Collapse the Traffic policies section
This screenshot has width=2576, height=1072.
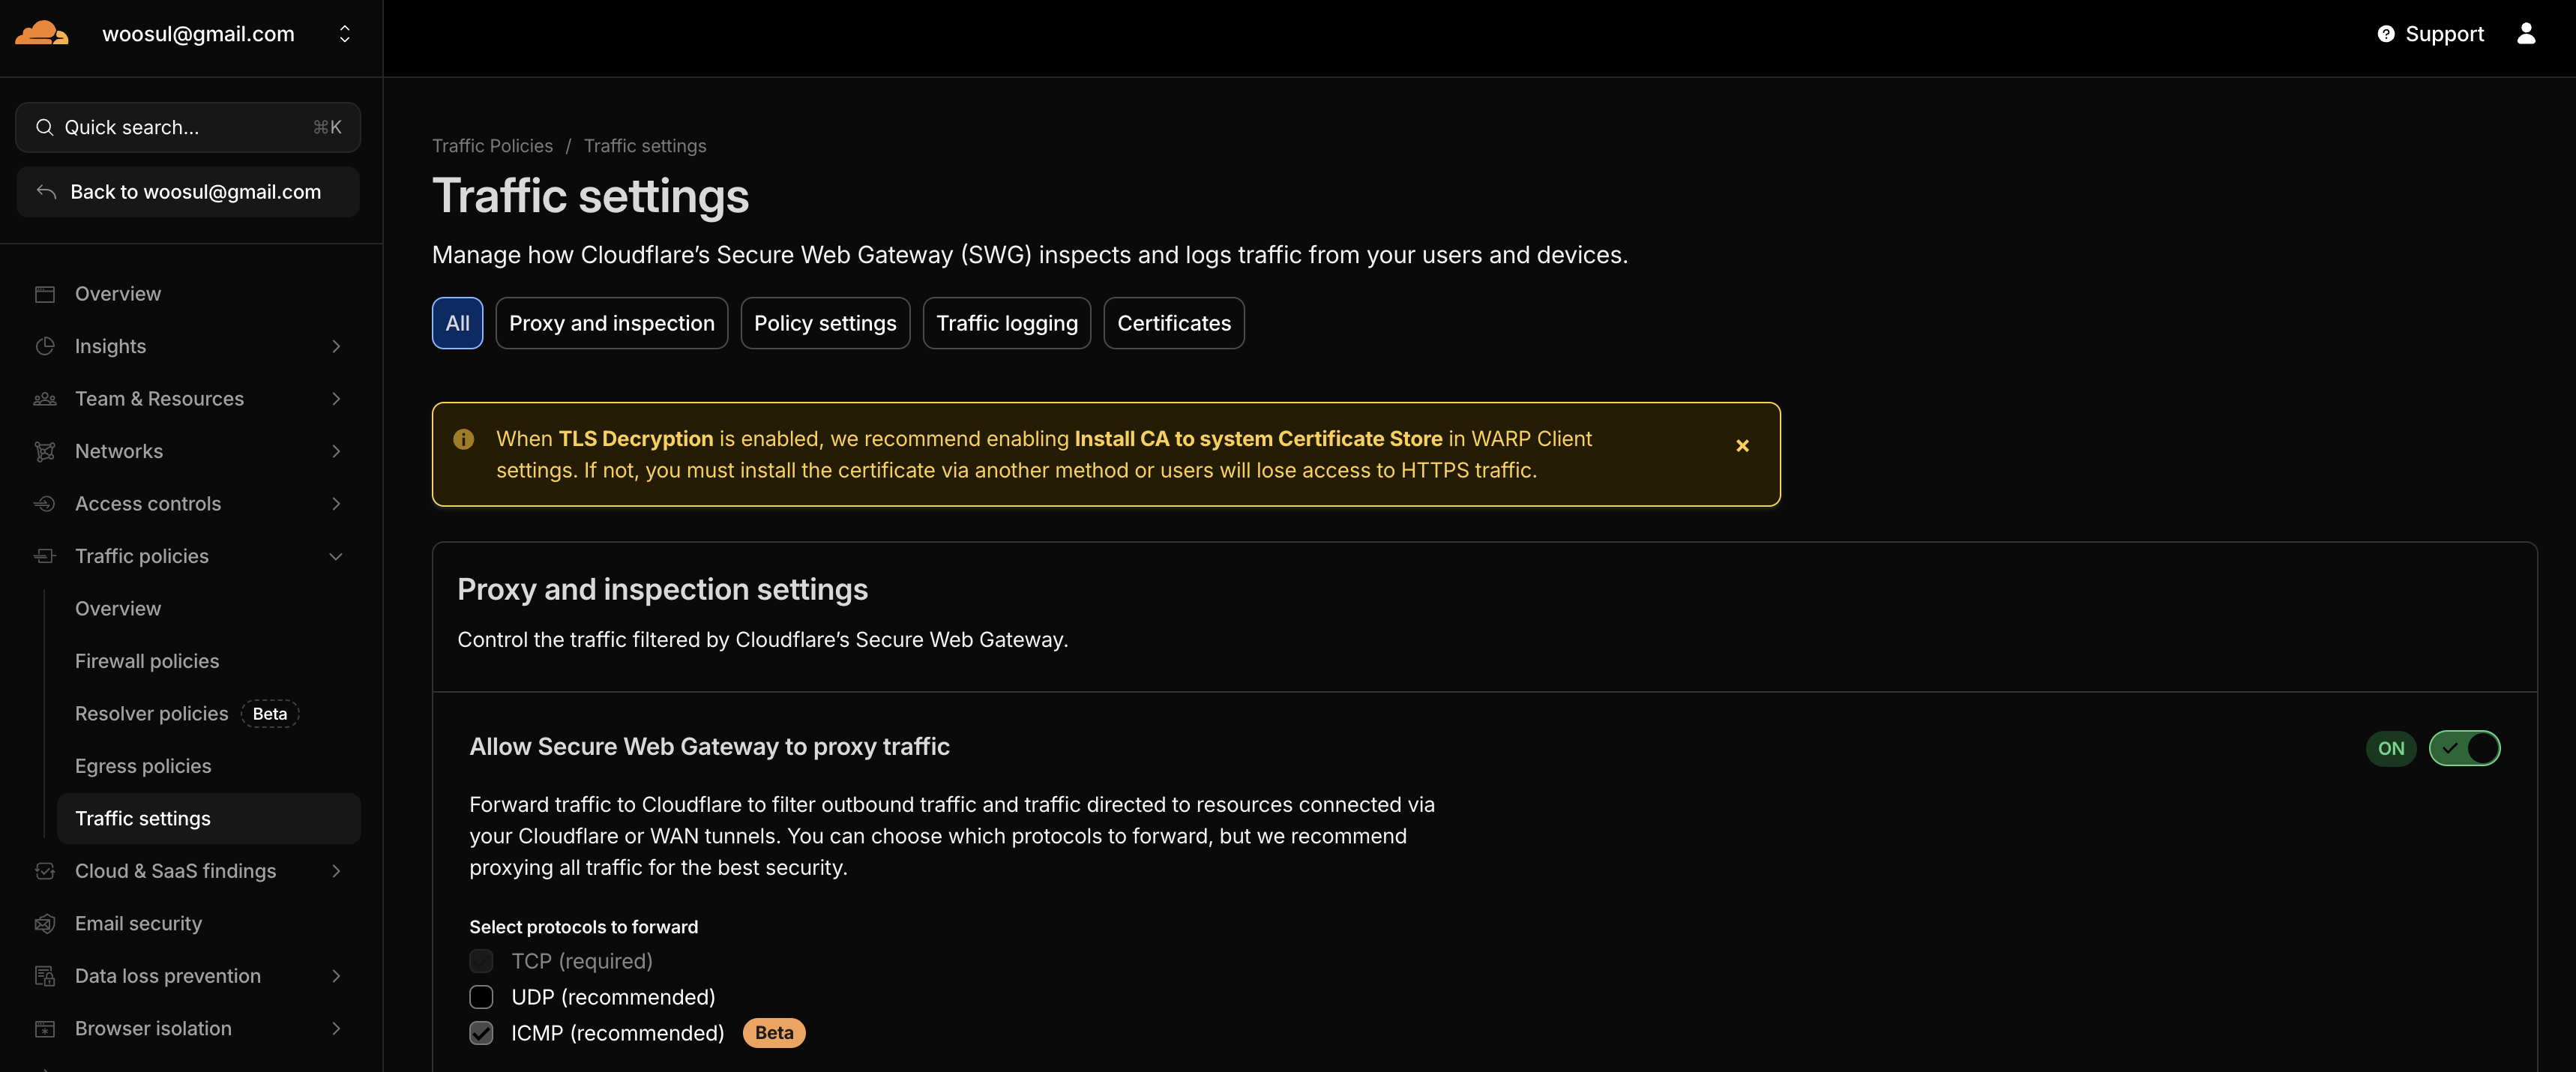coord(335,556)
